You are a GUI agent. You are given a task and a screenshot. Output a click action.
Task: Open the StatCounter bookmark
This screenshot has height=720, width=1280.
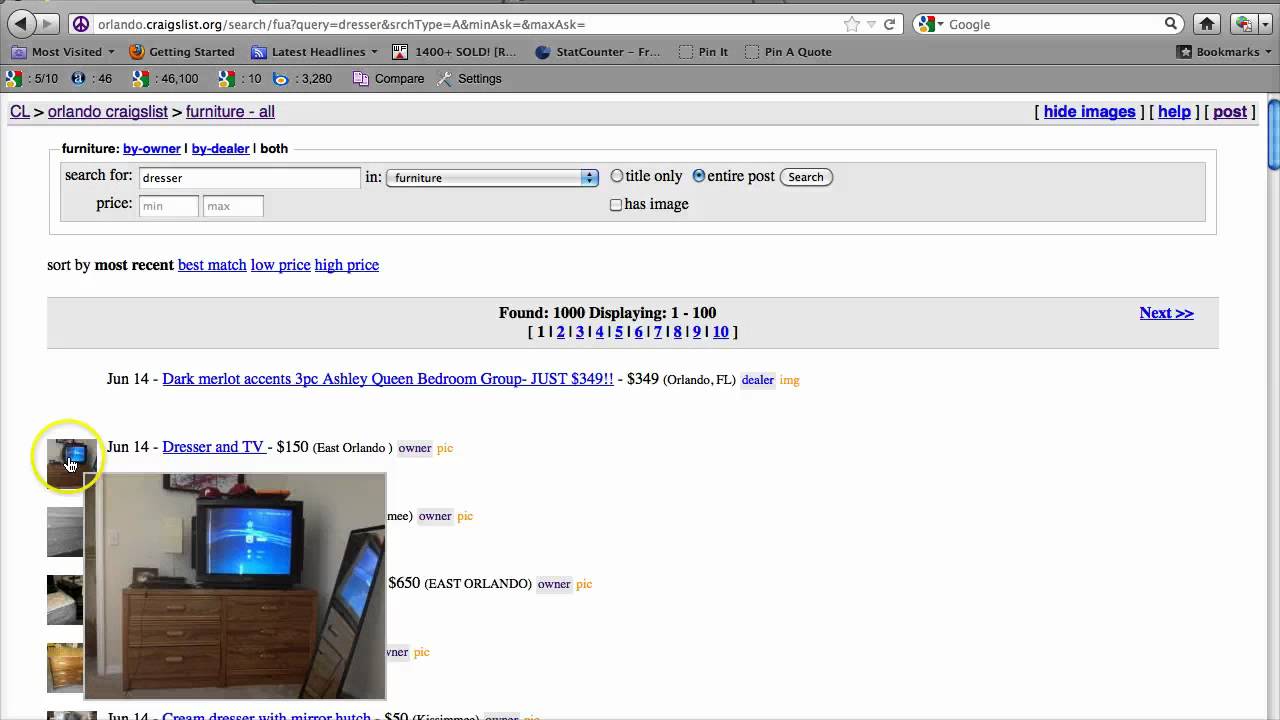598,52
